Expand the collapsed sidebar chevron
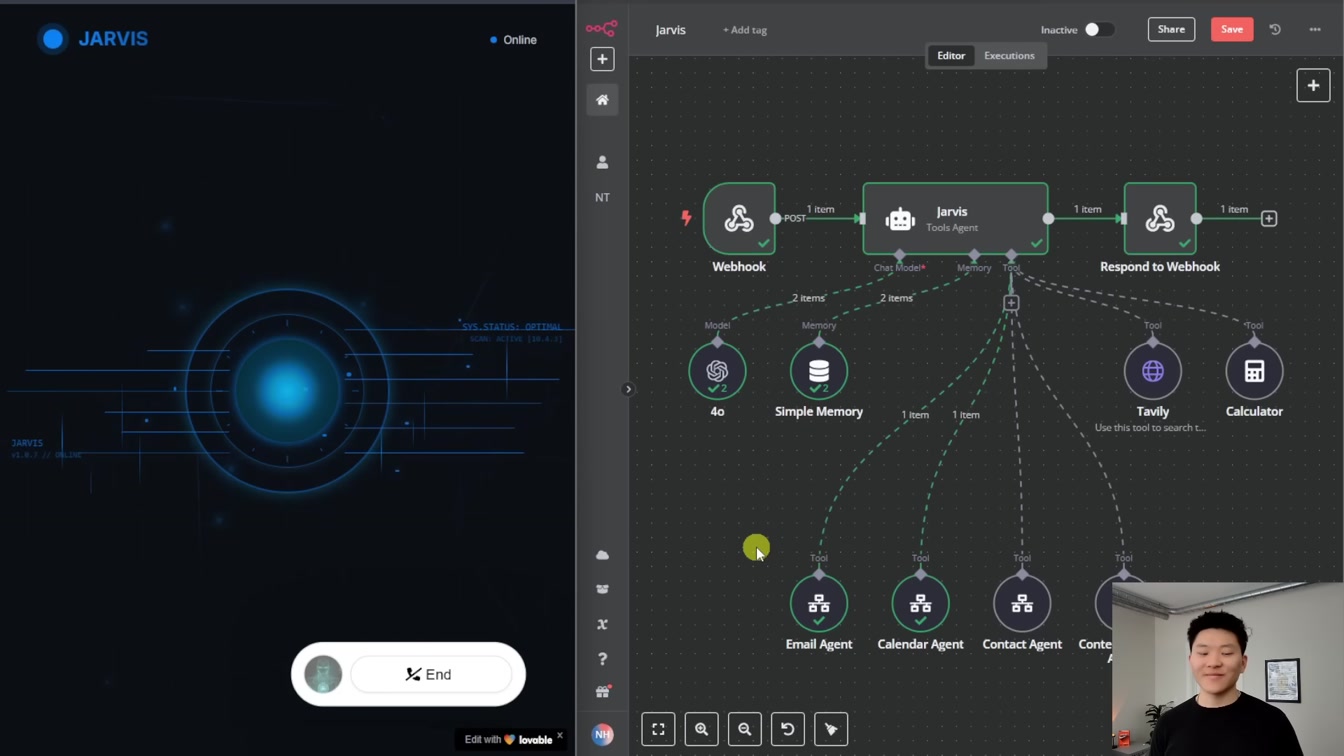The width and height of the screenshot is (1344, 756). [628, 389]
